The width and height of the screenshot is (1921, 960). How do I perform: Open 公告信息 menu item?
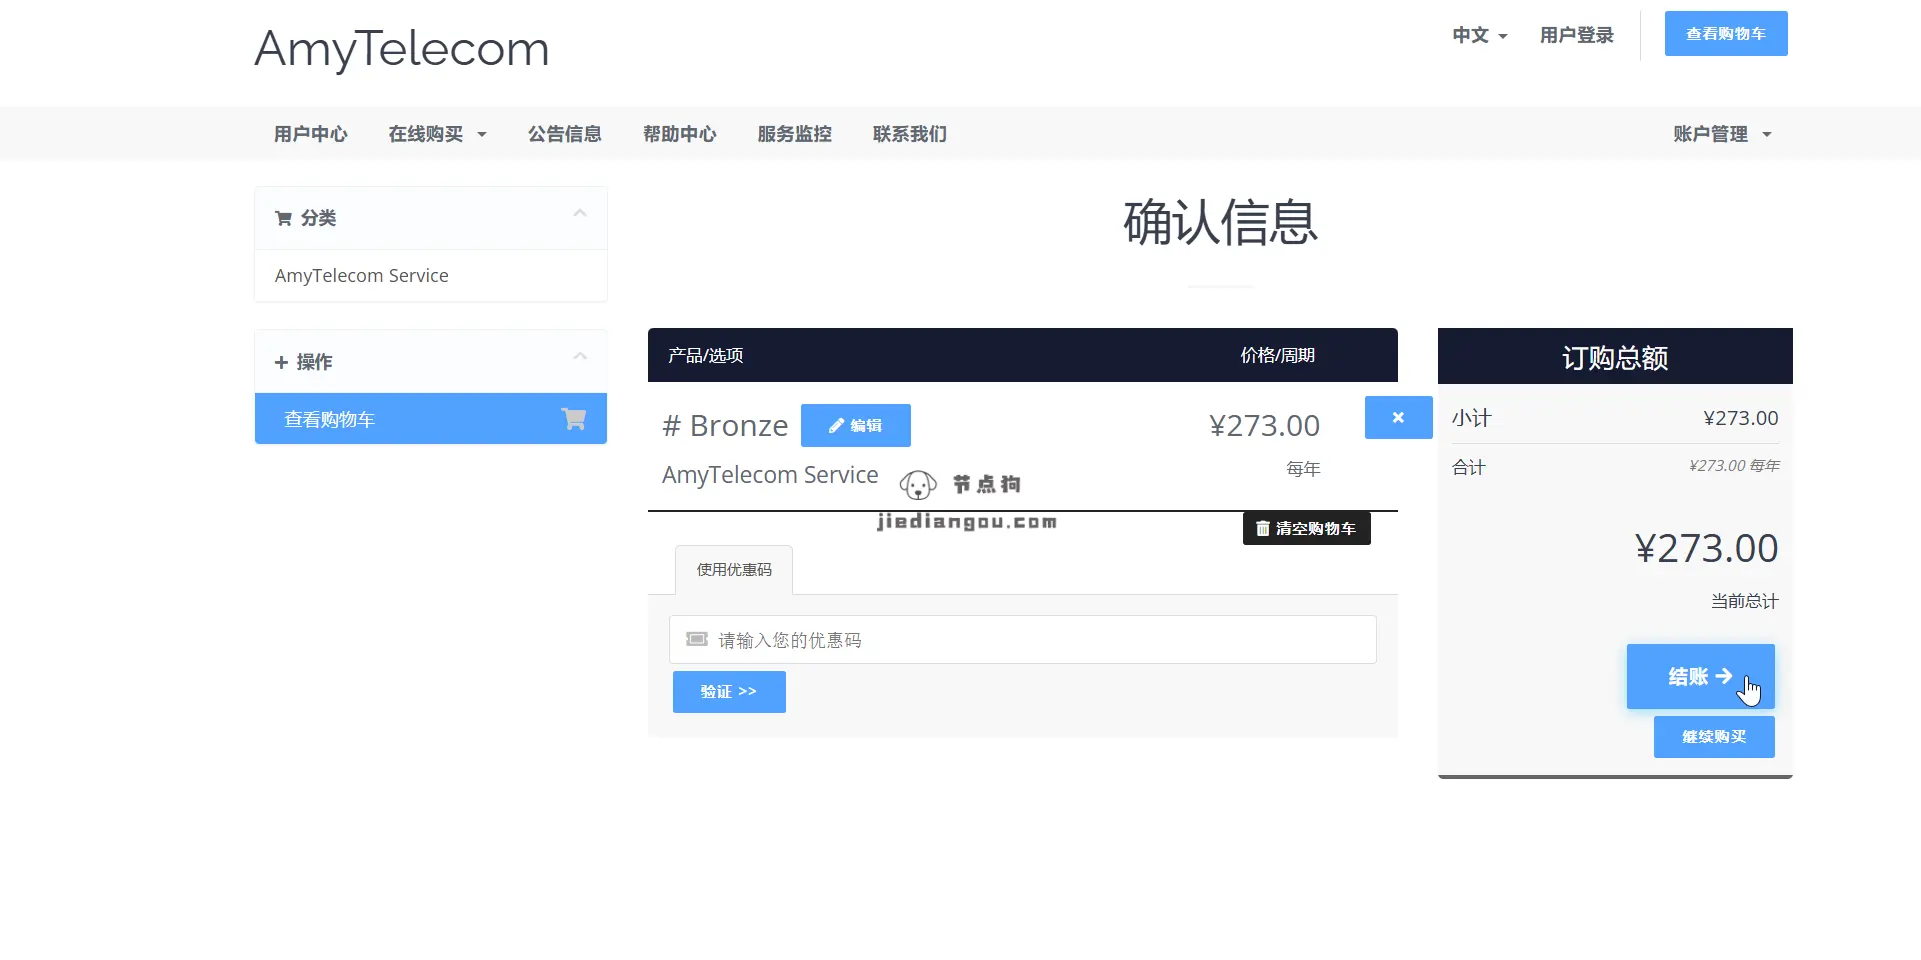[x=565, y=134]
